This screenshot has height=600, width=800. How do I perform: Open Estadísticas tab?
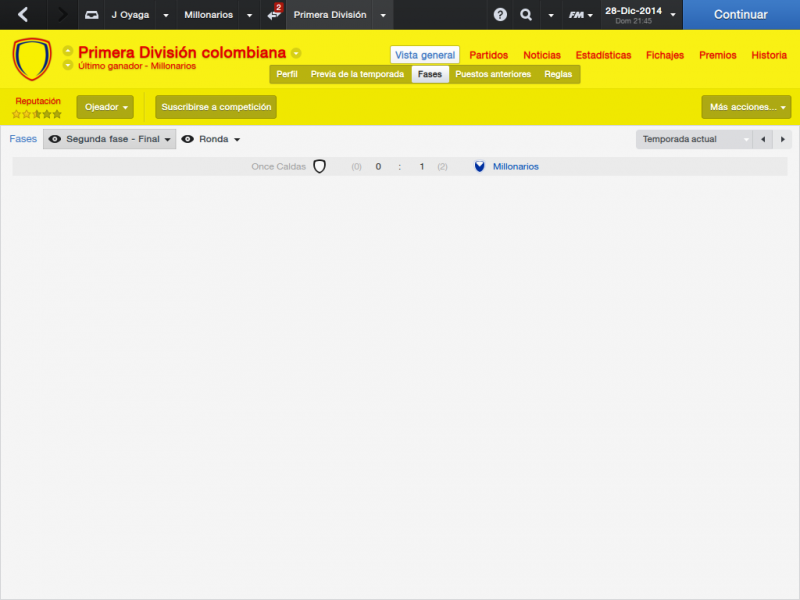(604, 55)
